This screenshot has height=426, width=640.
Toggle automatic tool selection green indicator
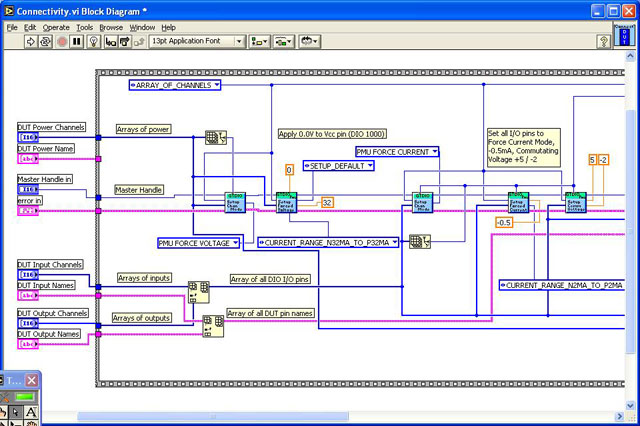(x=24, y=397)
